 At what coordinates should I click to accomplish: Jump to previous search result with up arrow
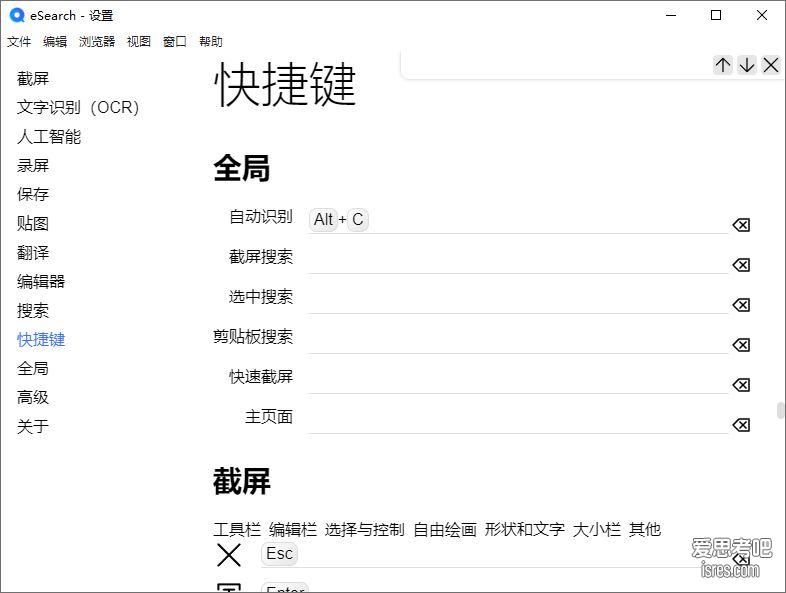(x=723, y=65)
